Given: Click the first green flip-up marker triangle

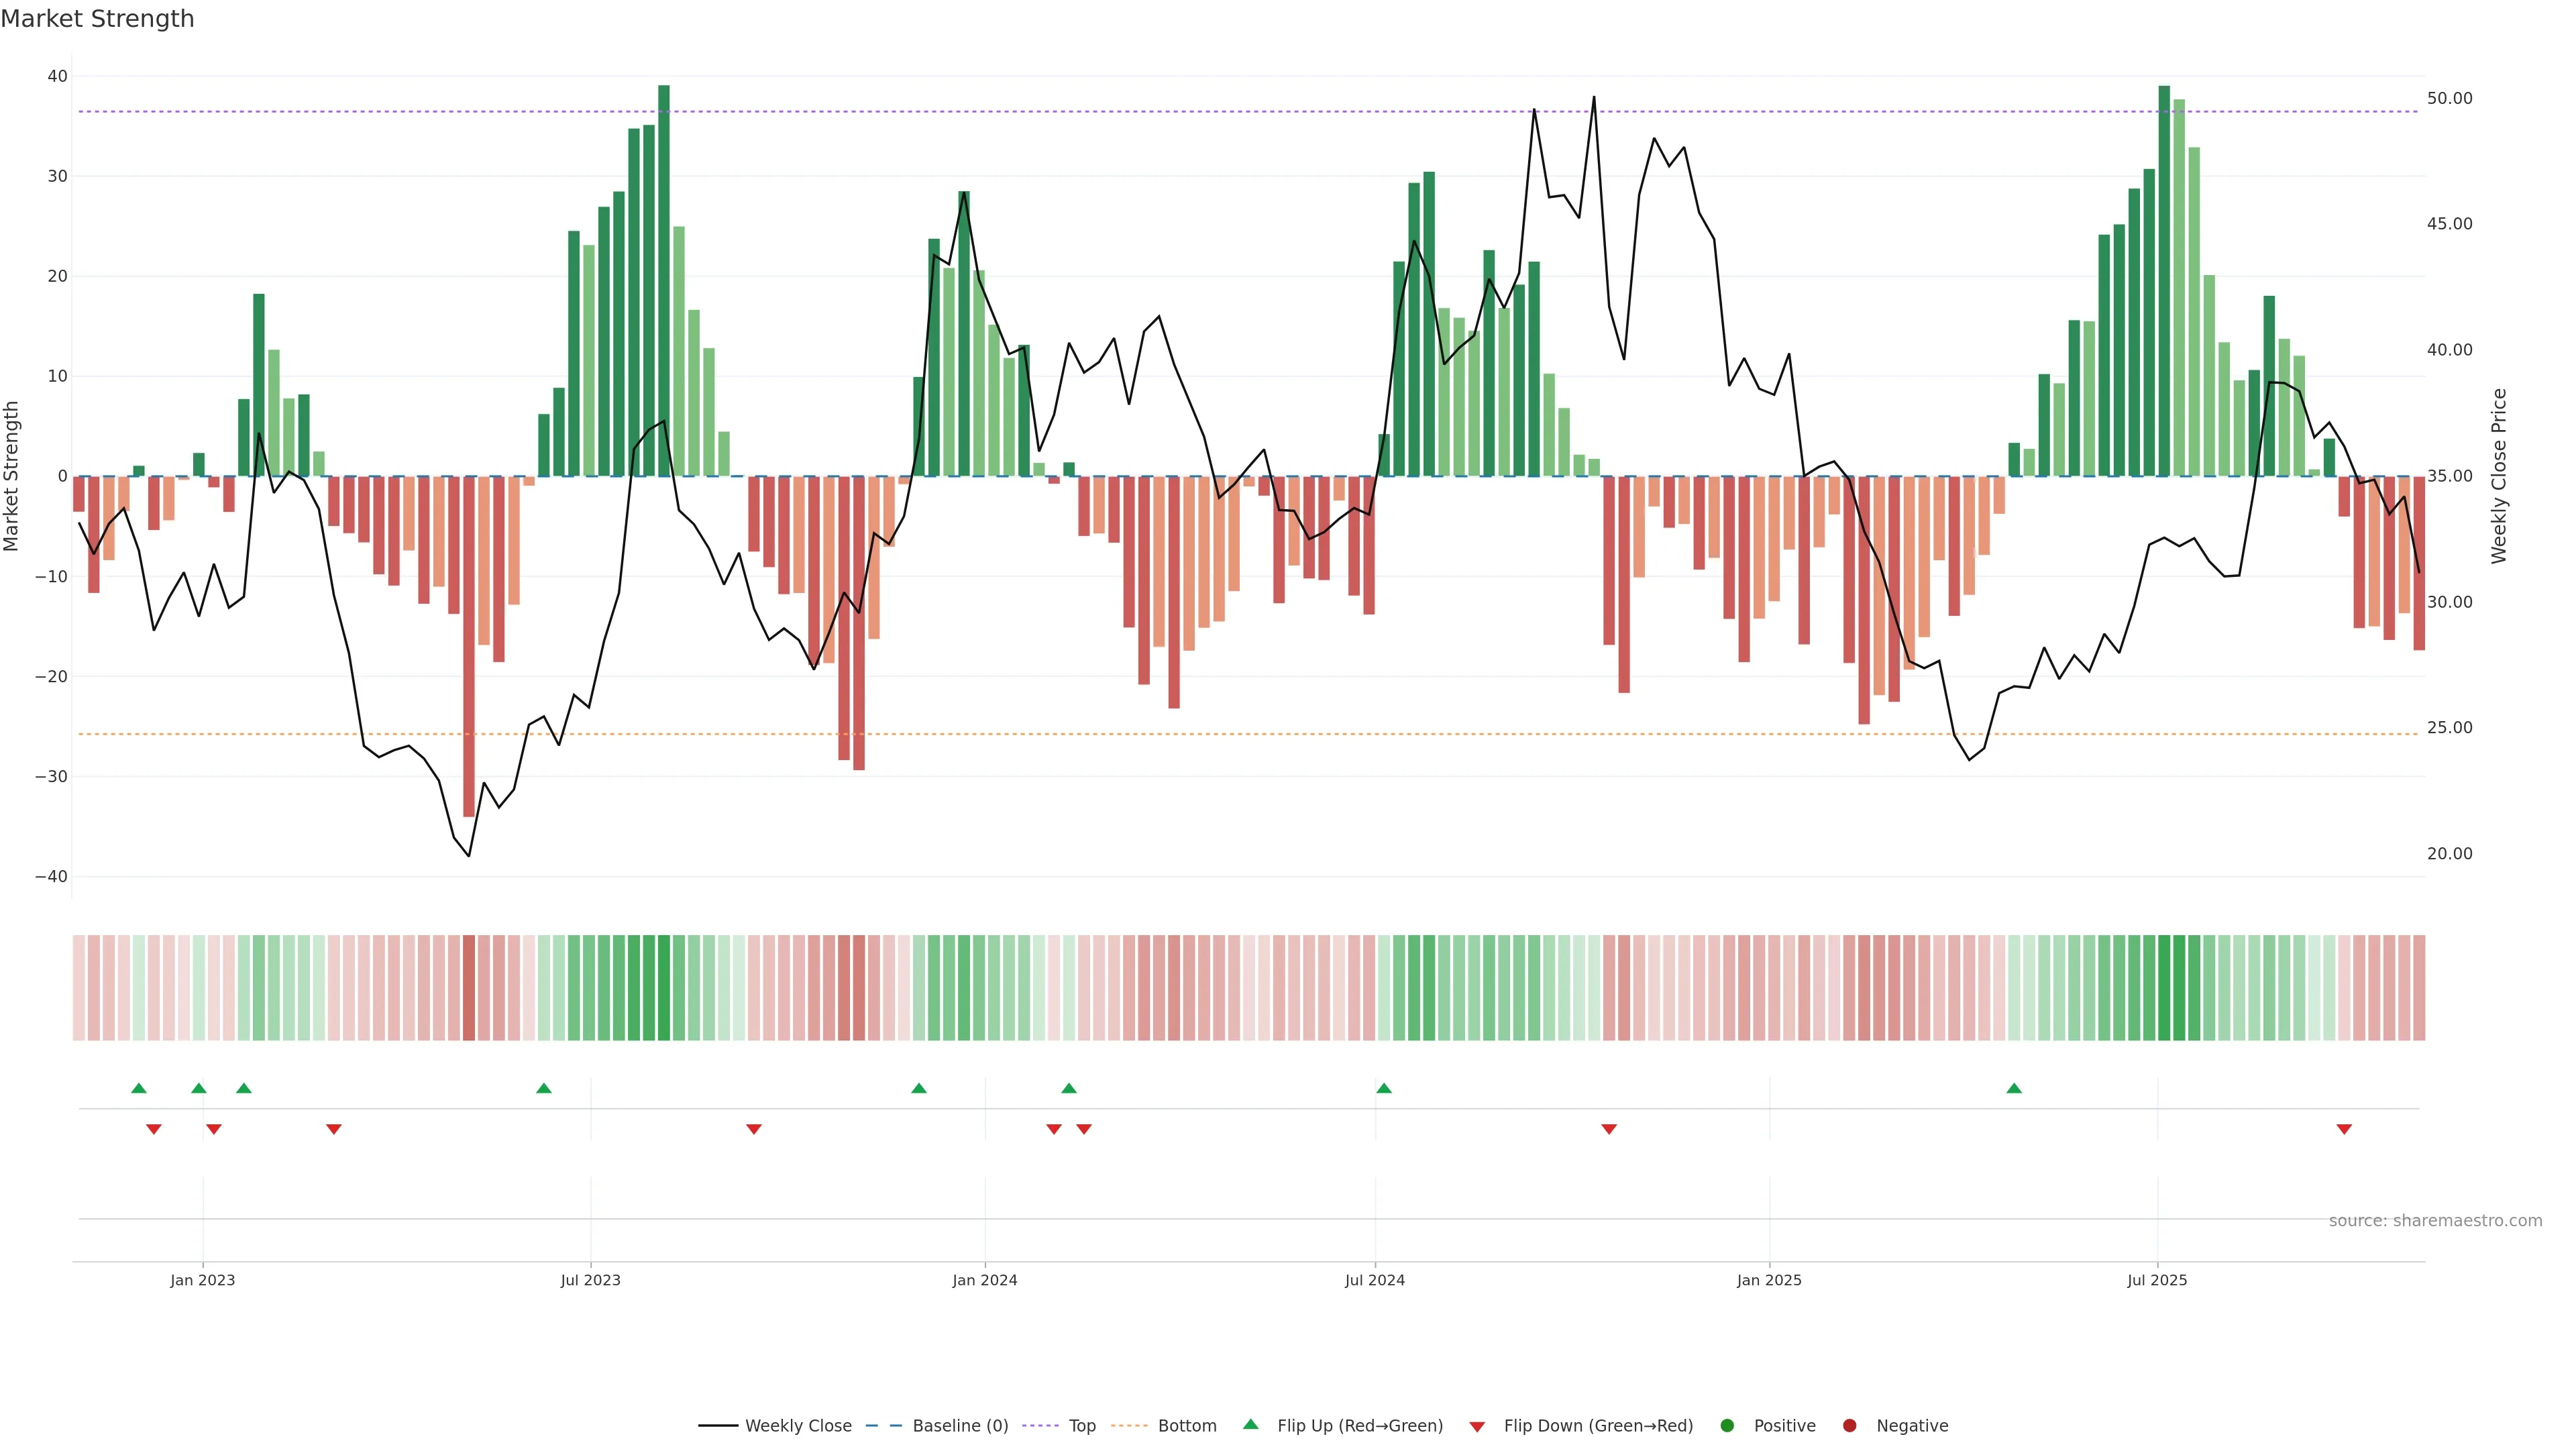Looking at the screenshot, I should [x=139, y=1088].
